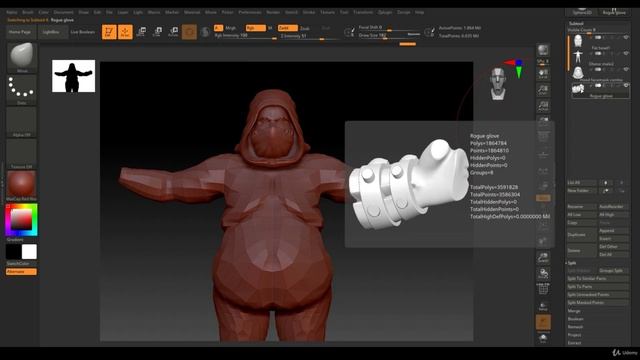Click the Zoom canvas icon on right shelf
This screenshot has width=640, height=360.
(543, 90)
